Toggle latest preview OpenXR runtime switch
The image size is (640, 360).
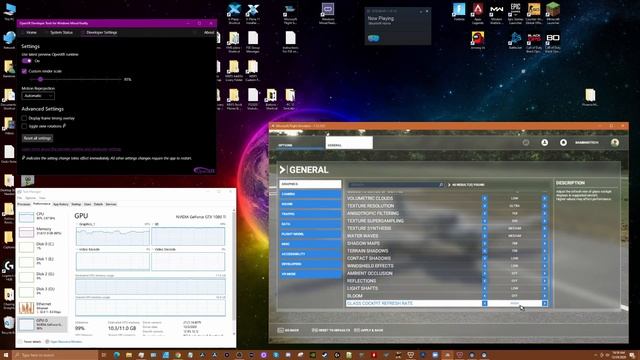click(27, 61)
